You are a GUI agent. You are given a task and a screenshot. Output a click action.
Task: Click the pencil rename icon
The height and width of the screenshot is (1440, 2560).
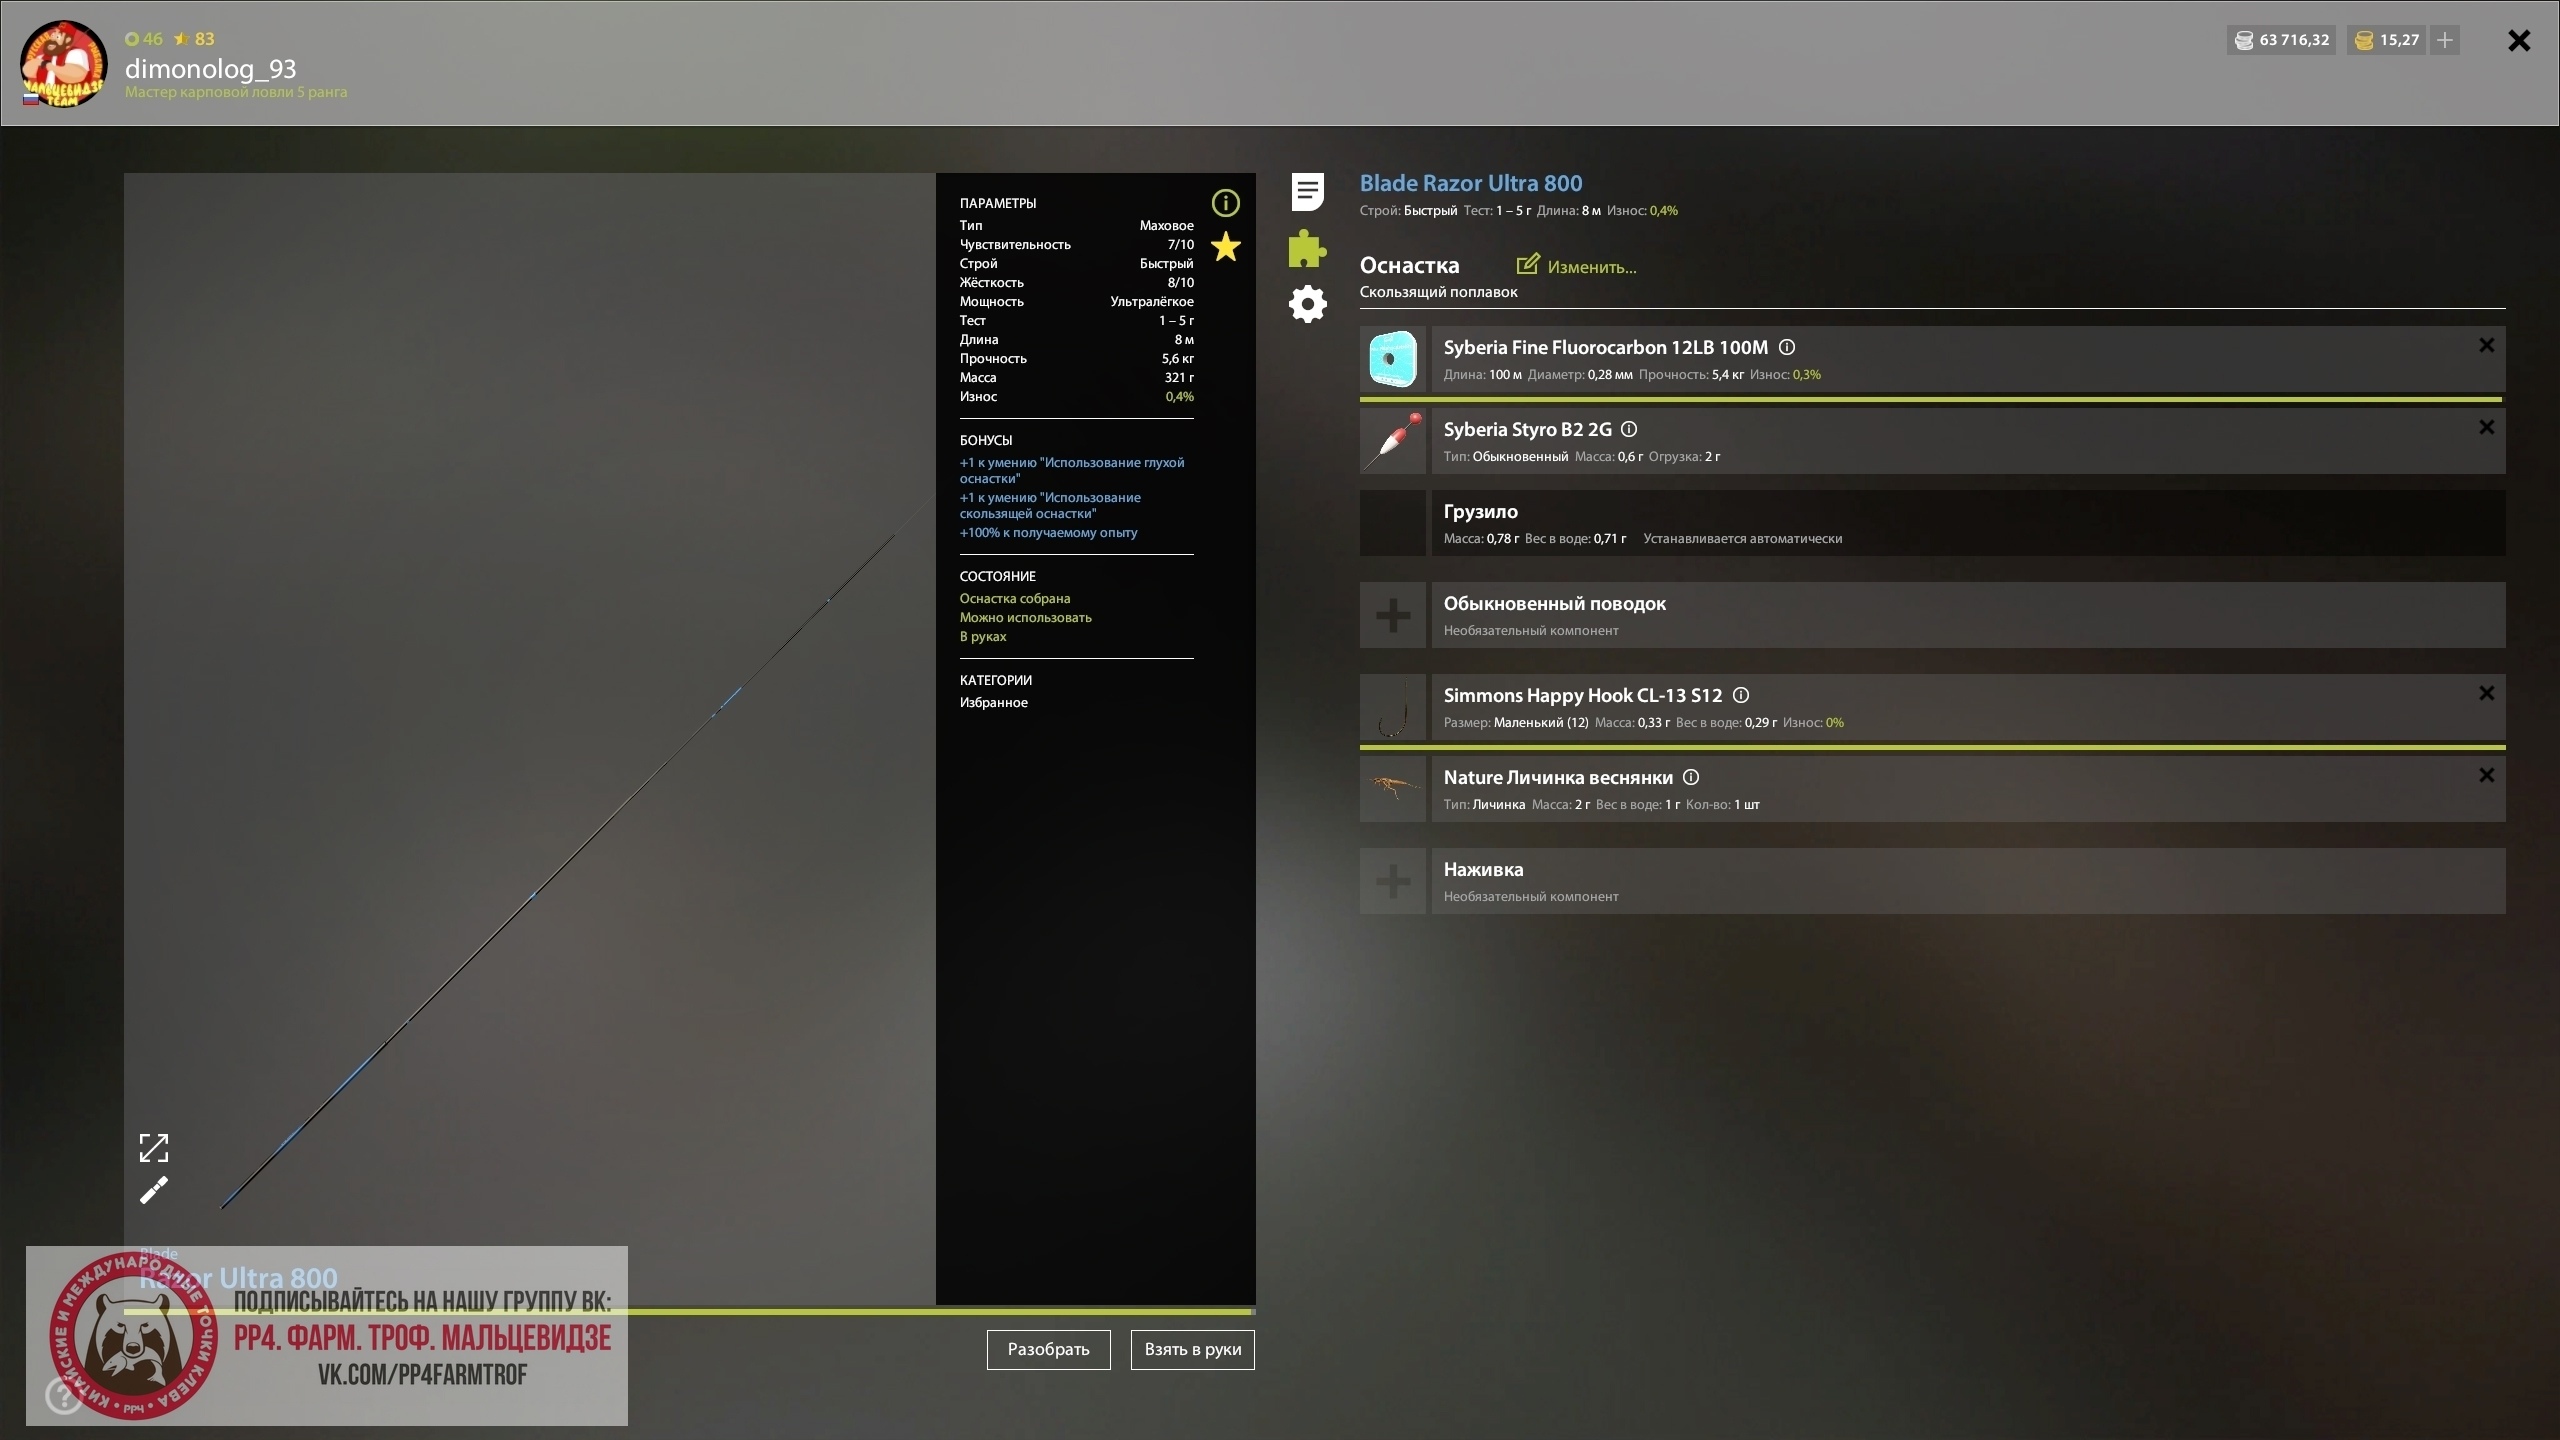(154, 1190)
